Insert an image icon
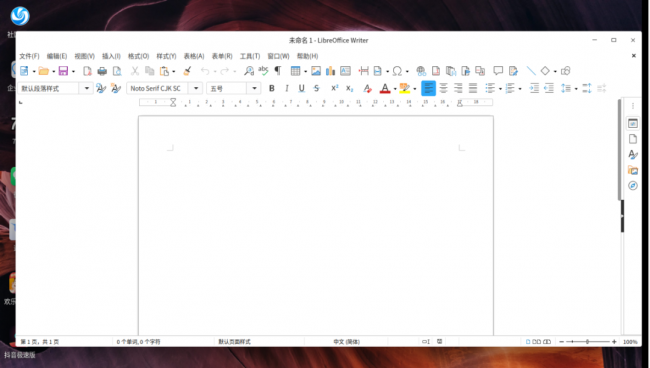 click(316, 71)
